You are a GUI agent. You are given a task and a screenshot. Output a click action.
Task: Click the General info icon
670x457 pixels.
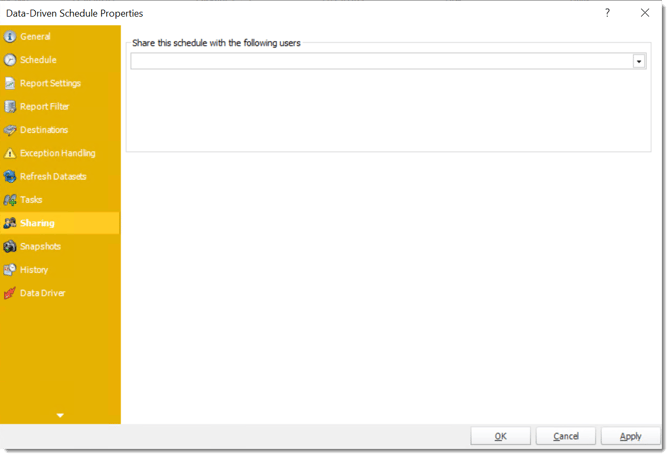click(x=10, y=37)
